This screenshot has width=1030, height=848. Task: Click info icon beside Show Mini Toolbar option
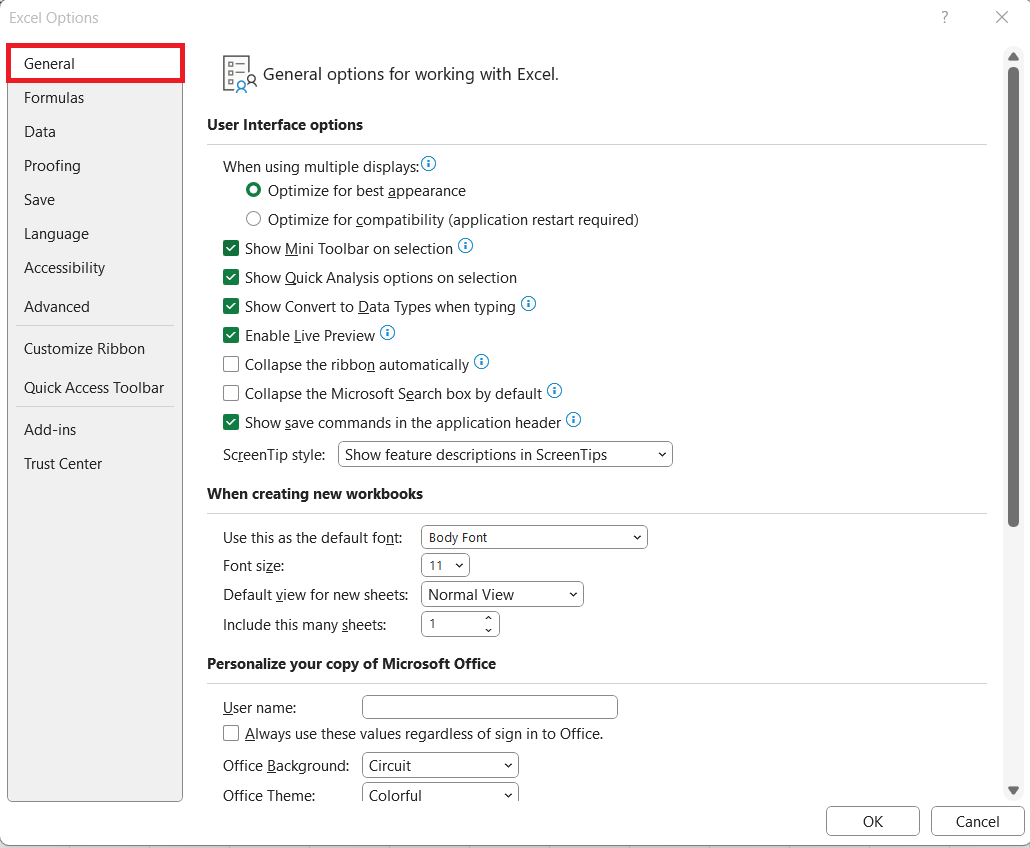465,246
